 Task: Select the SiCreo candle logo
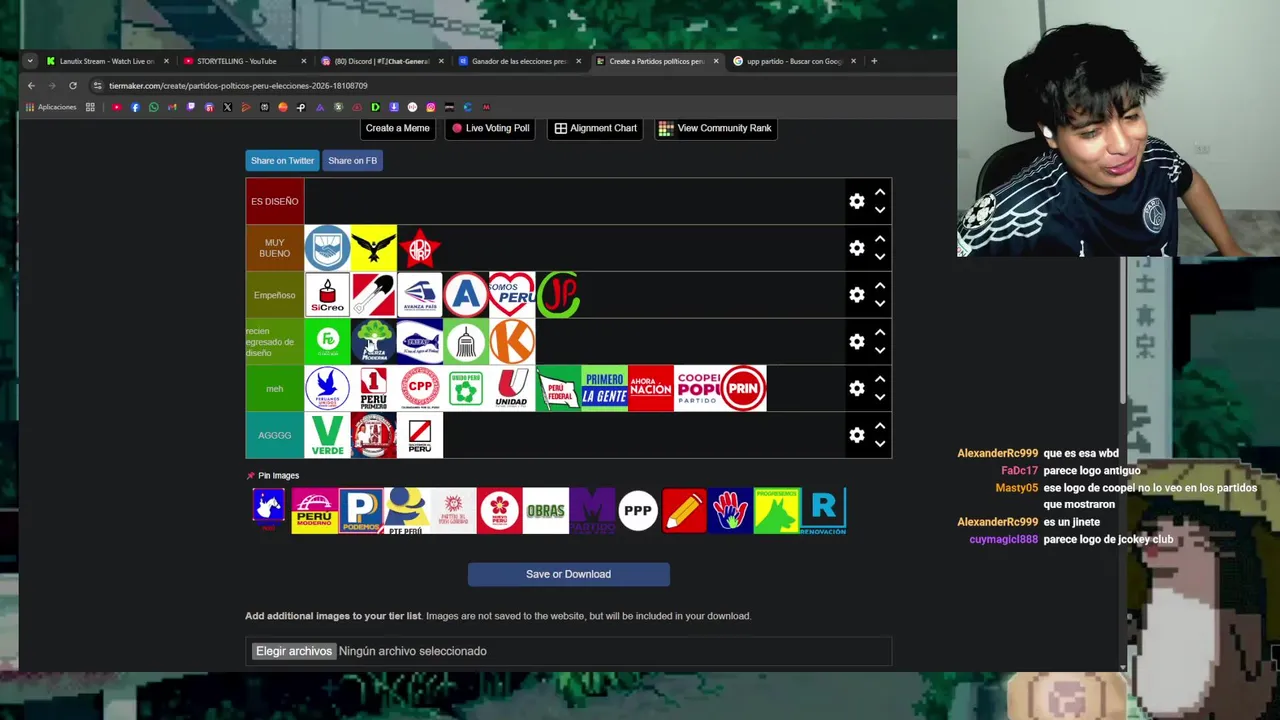pyautogui.click(x=327, y=295)
